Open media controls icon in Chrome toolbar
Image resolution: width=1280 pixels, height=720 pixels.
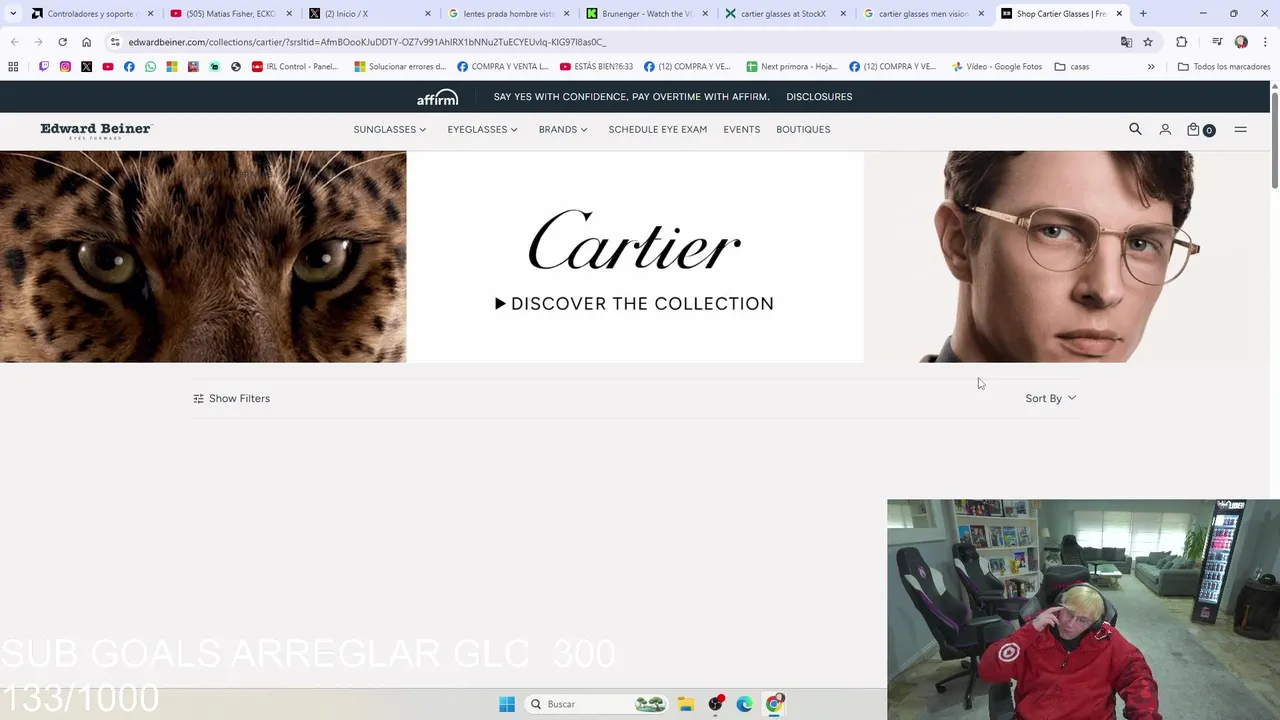tap(1217, 42)
